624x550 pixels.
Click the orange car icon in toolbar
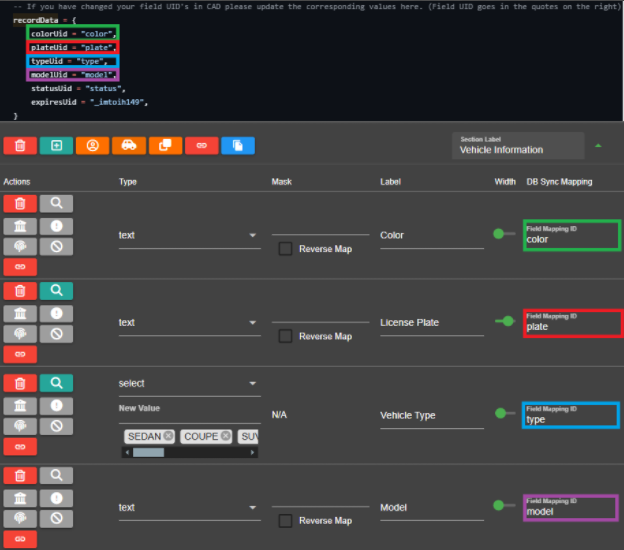pos(129,146)
